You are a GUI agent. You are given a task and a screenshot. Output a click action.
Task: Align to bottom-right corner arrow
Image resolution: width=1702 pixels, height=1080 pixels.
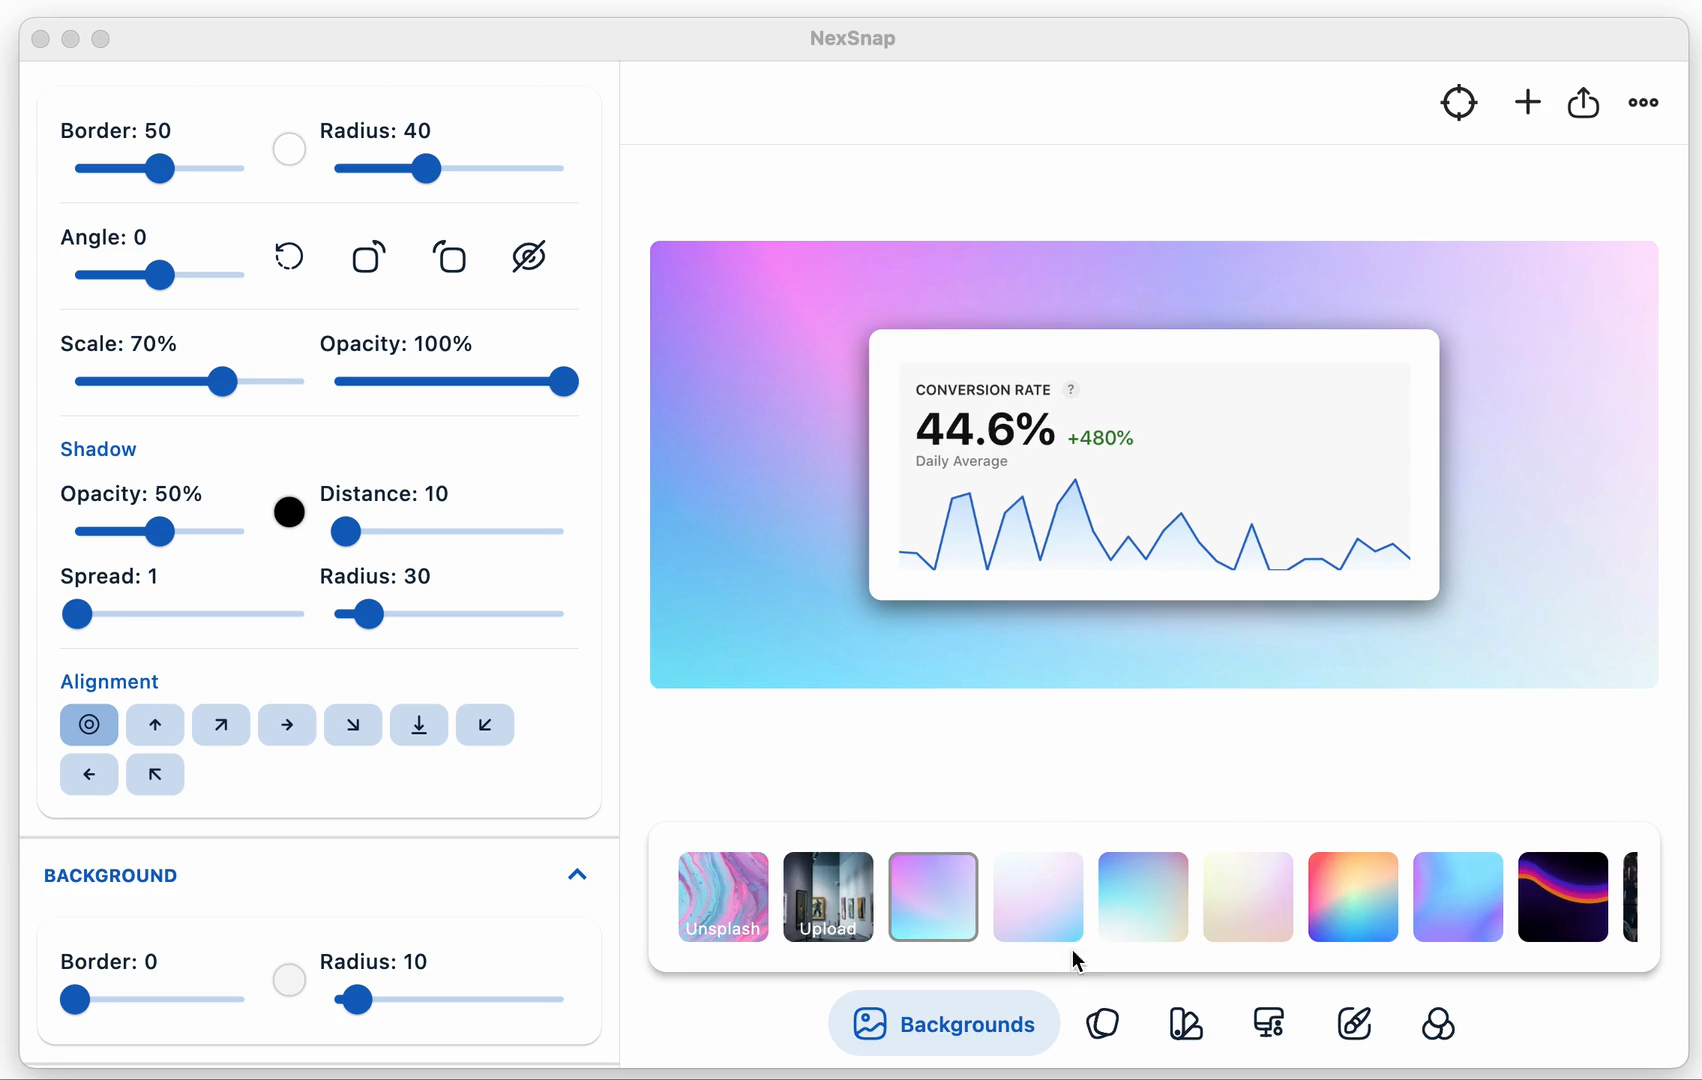point(353,725)
